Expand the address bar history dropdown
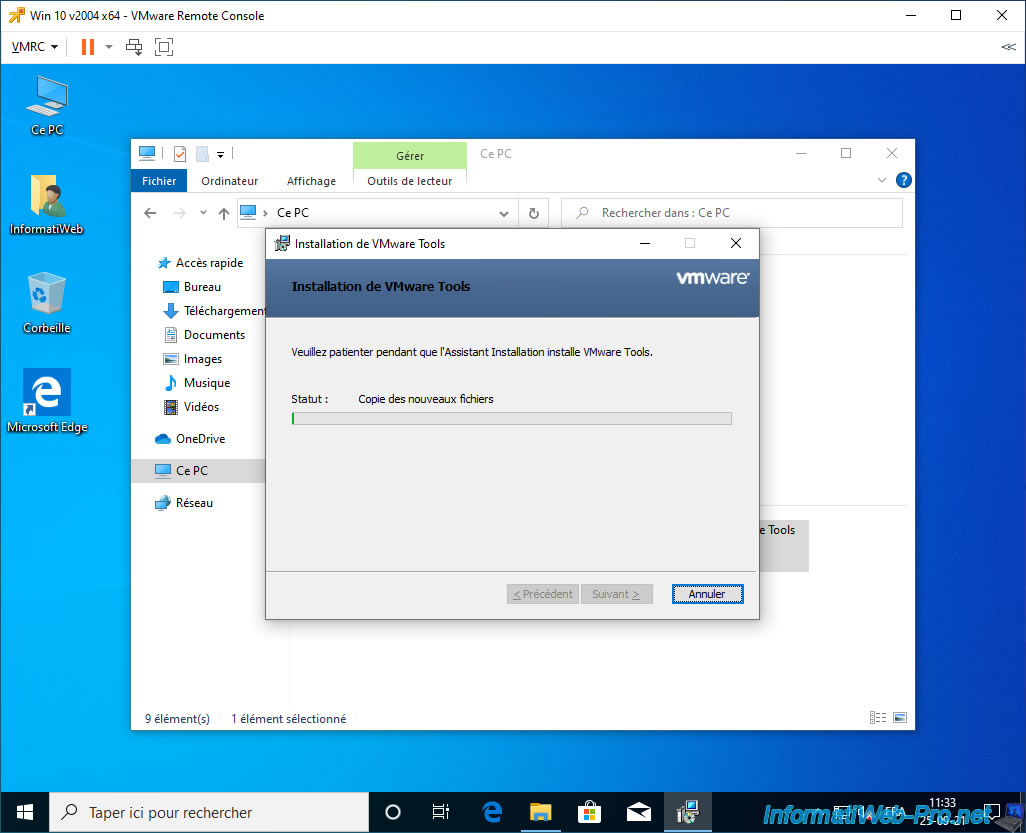Viewport: 1026px width, 833px height. coord(504,213)
